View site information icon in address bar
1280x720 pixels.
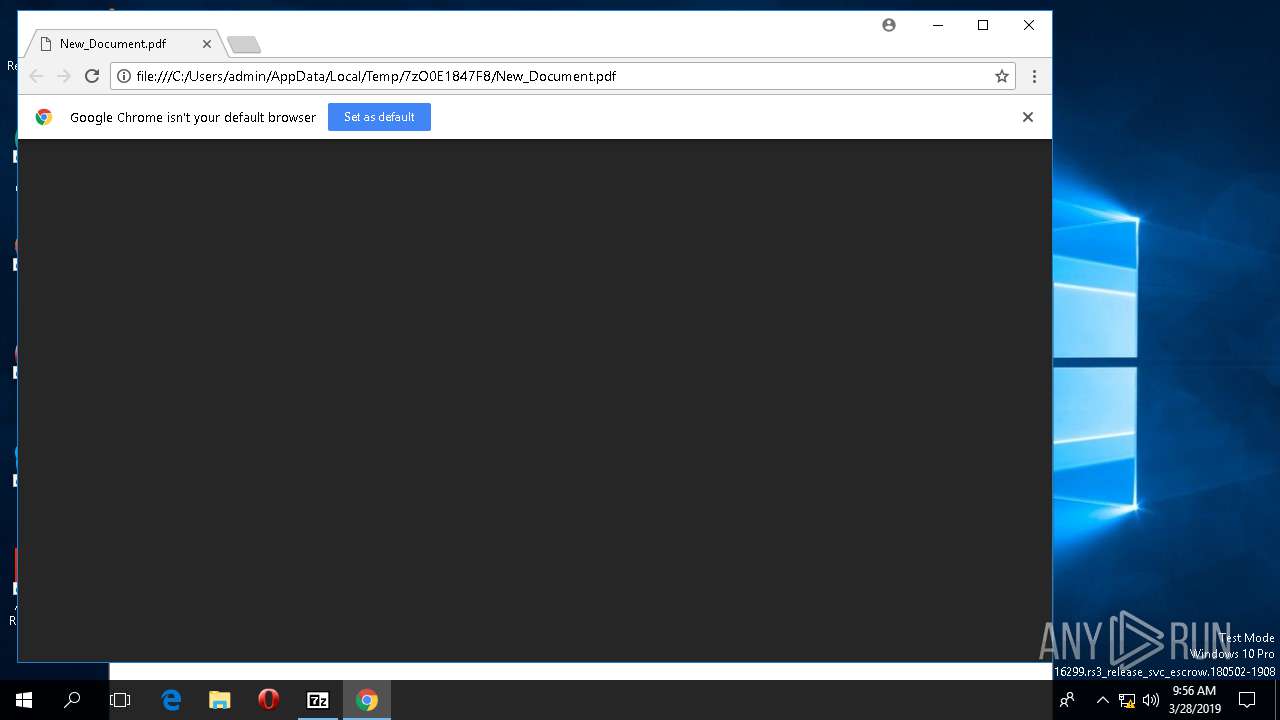[124, 76]
